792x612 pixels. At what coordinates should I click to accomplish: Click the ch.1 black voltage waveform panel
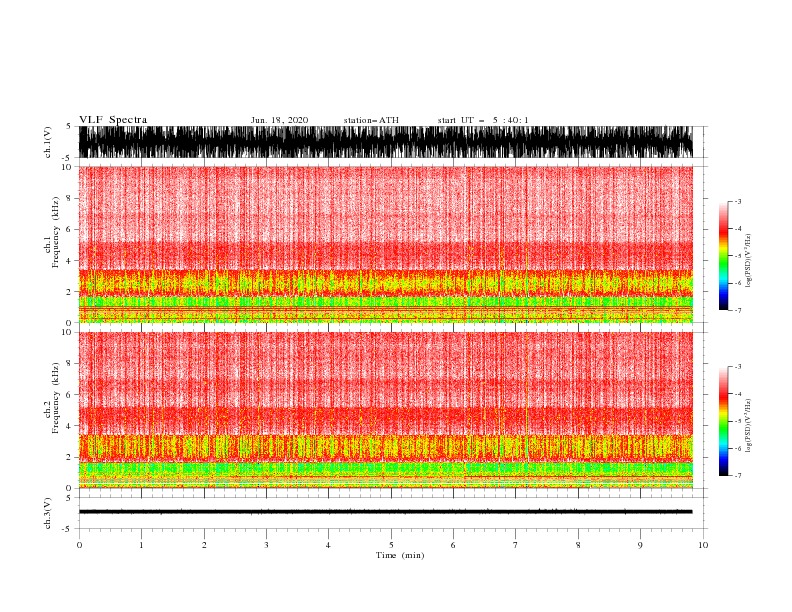(386, 142)
